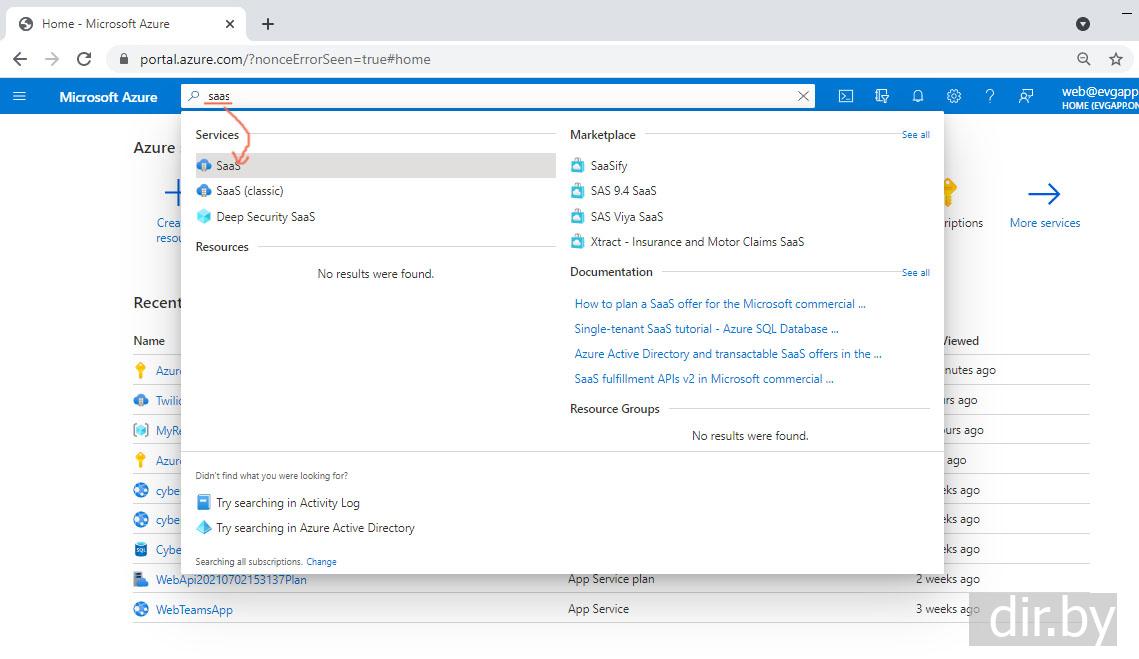Select SaaS from Services results
Screen dimensions: 1139x659
pyautogui.click(x=228, y=166)
